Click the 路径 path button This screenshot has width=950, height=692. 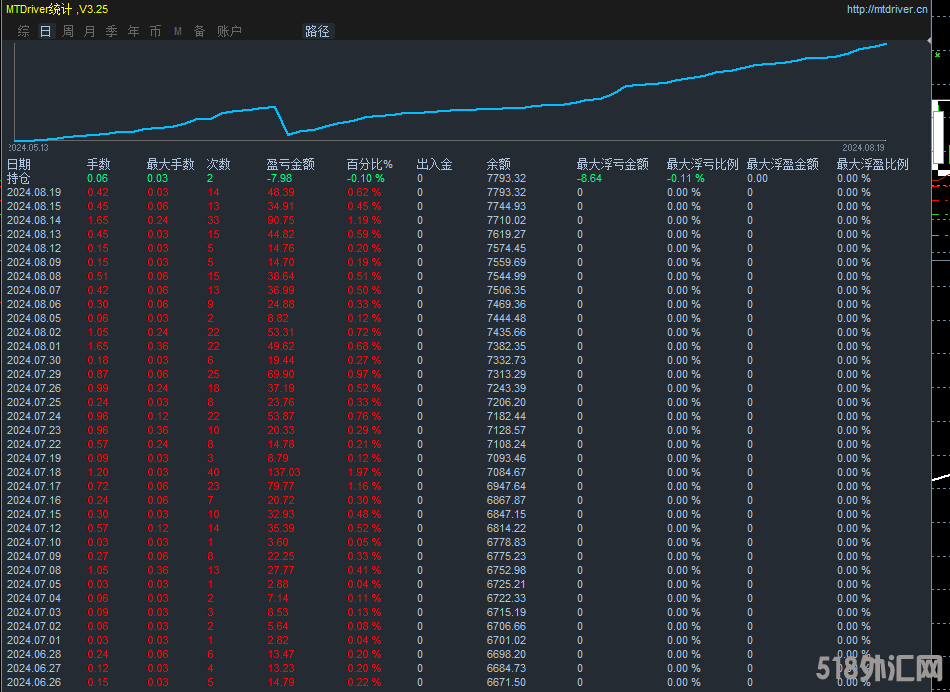click(317, 31)
